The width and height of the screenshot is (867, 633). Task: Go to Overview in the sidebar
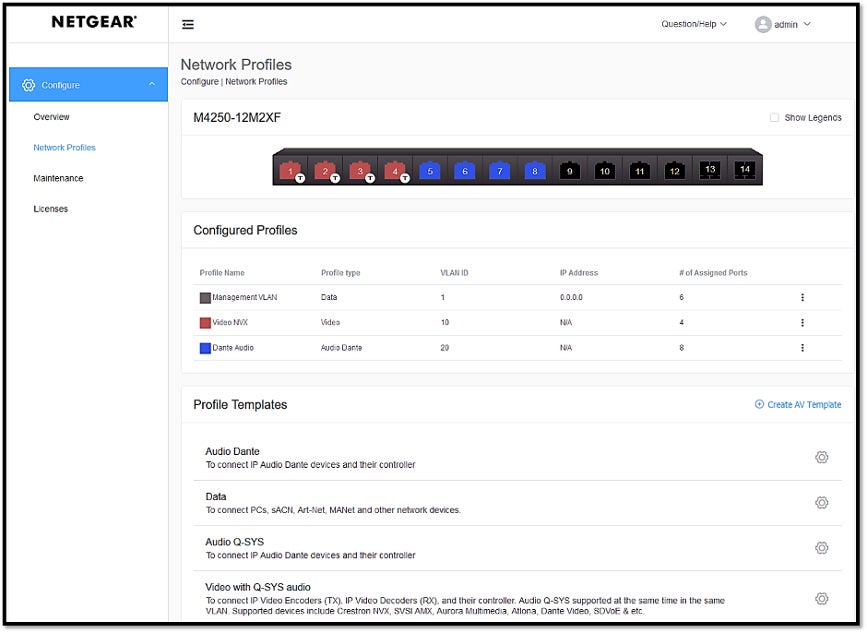[x=51, y=117]
